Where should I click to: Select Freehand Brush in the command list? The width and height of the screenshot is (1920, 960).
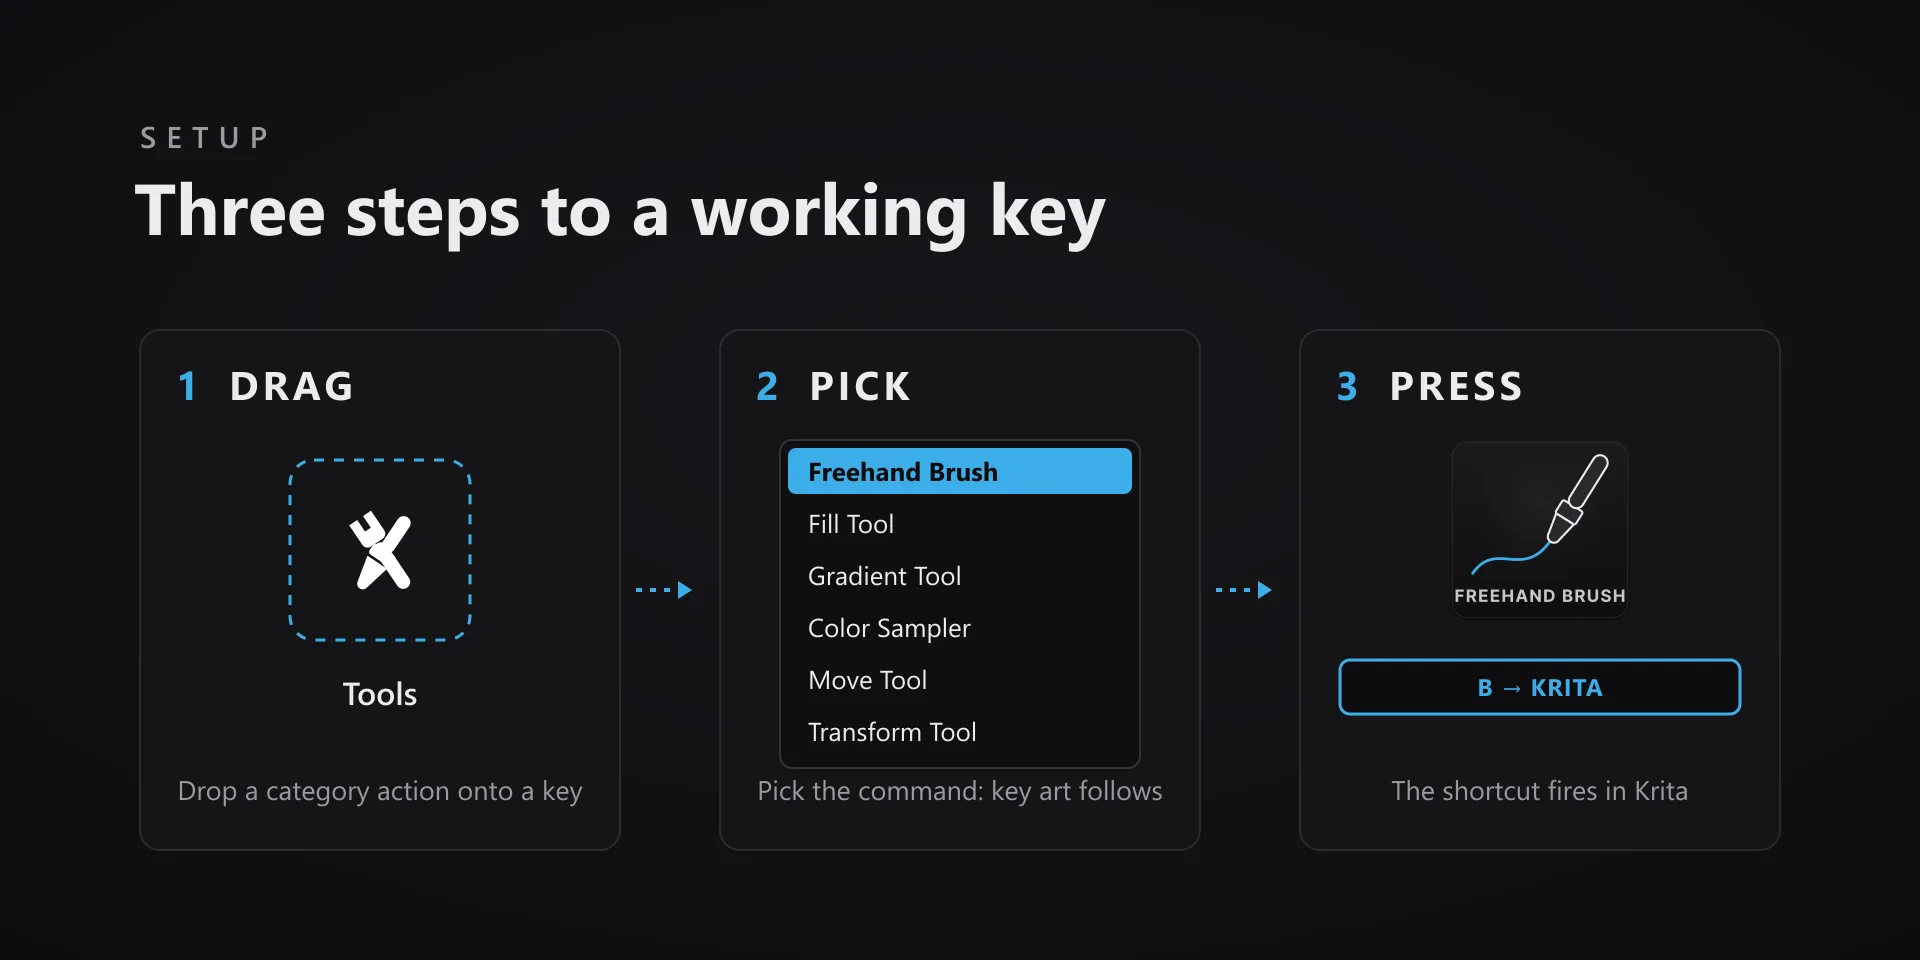pyautogui.click(x=960, y=471)
